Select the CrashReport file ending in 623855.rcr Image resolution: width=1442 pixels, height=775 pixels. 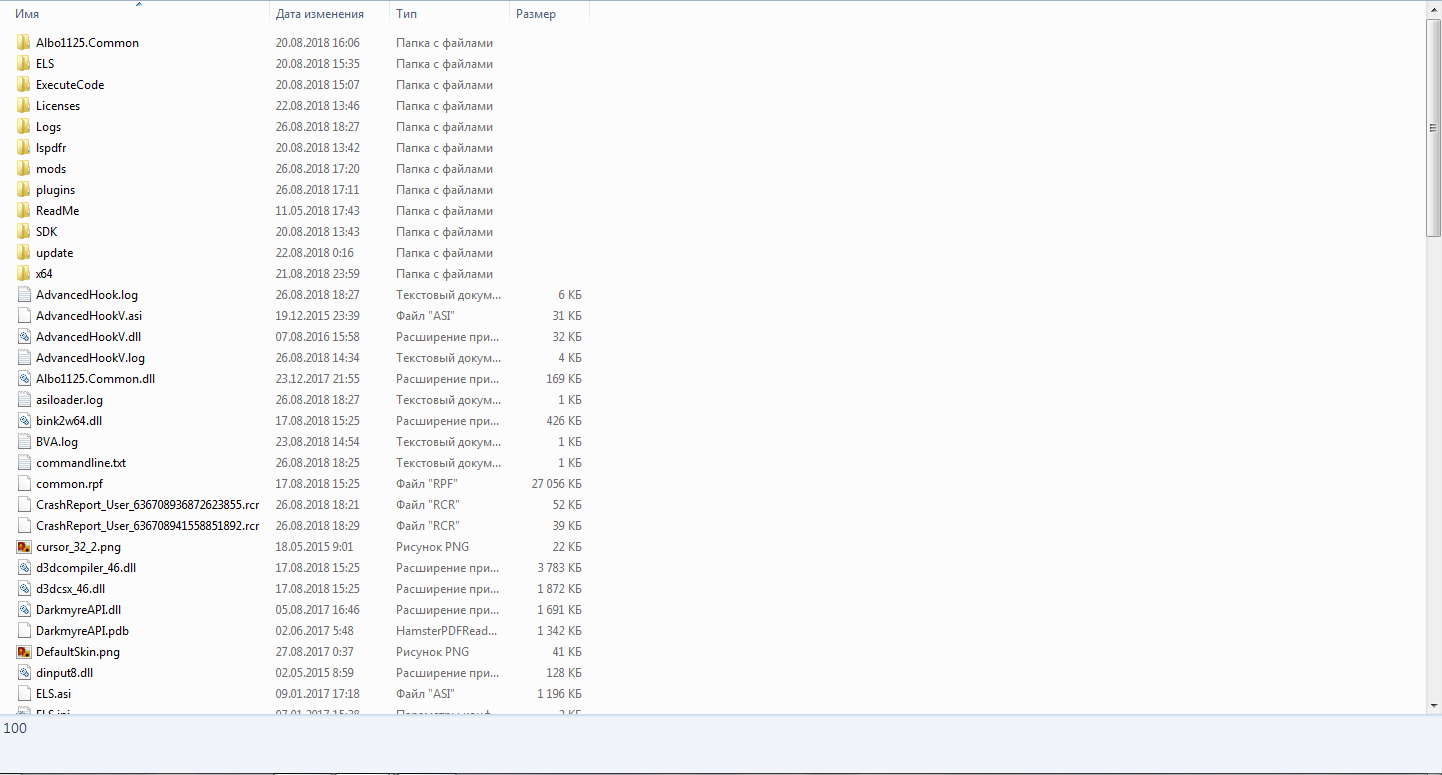tap(148, 505)
